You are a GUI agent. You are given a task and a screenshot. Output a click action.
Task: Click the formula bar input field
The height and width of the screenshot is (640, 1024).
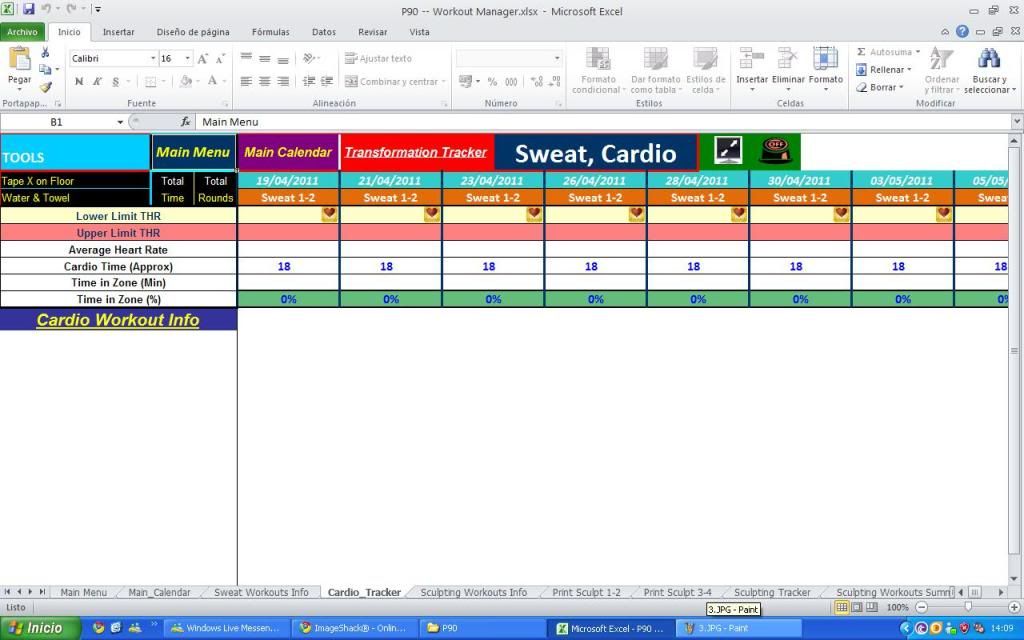click(x=602, y=122)
